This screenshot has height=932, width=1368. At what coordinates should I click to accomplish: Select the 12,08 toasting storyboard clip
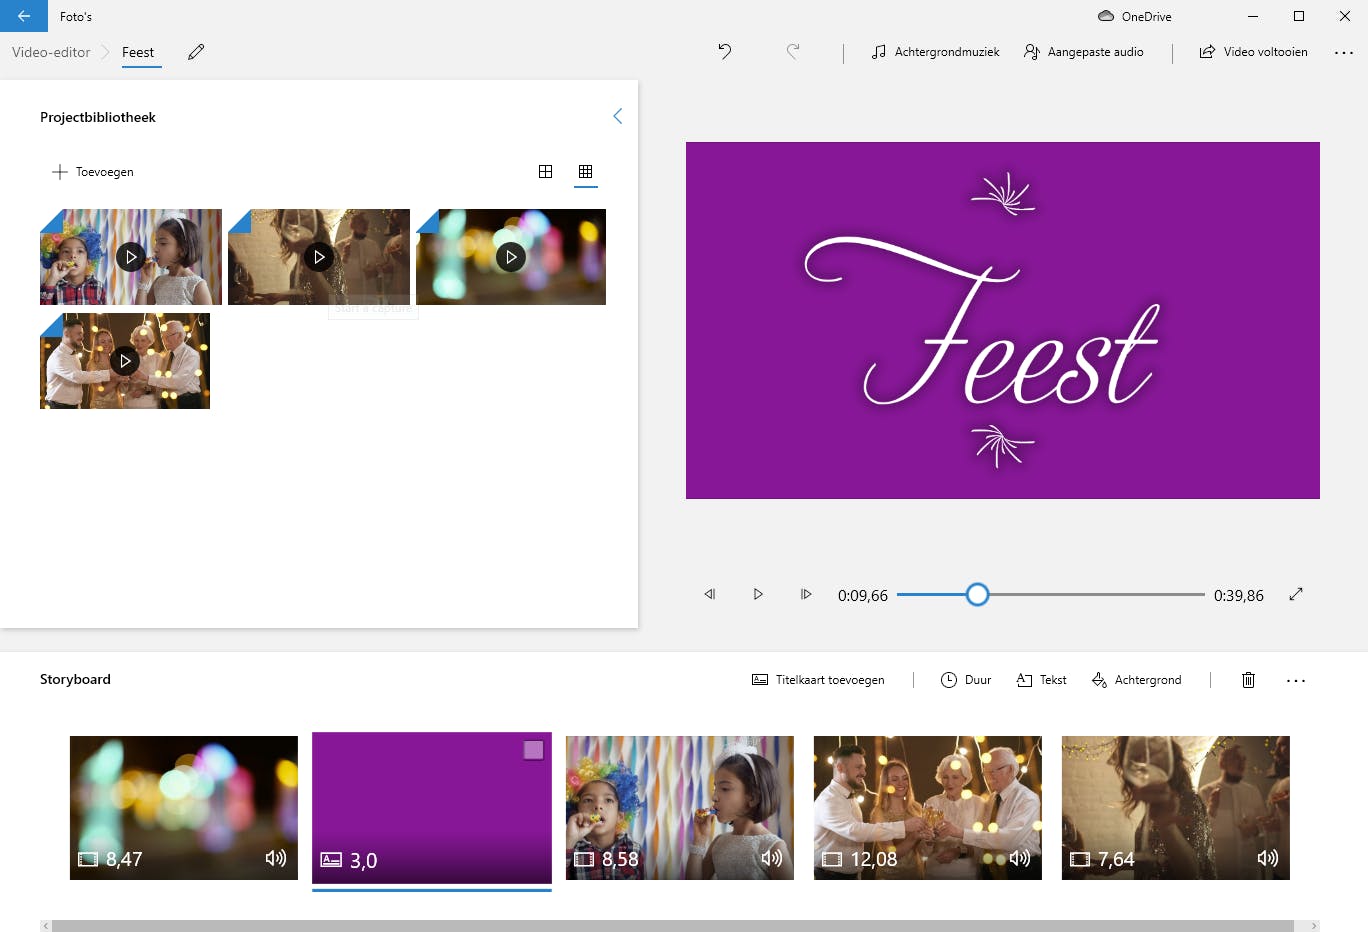928,808
